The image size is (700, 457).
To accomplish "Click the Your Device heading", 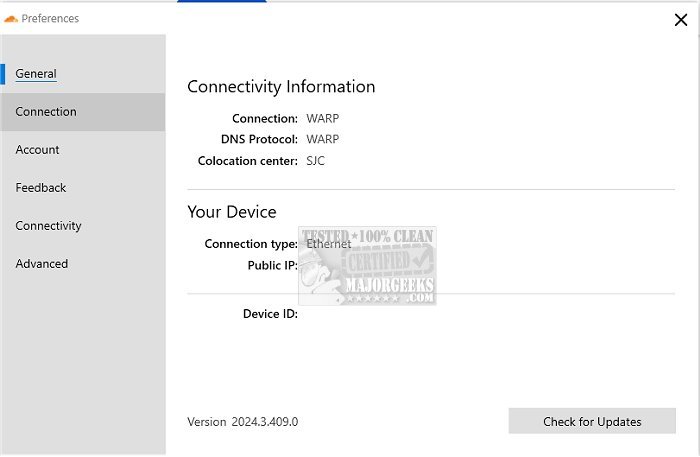I will click(x=232, y=212).
